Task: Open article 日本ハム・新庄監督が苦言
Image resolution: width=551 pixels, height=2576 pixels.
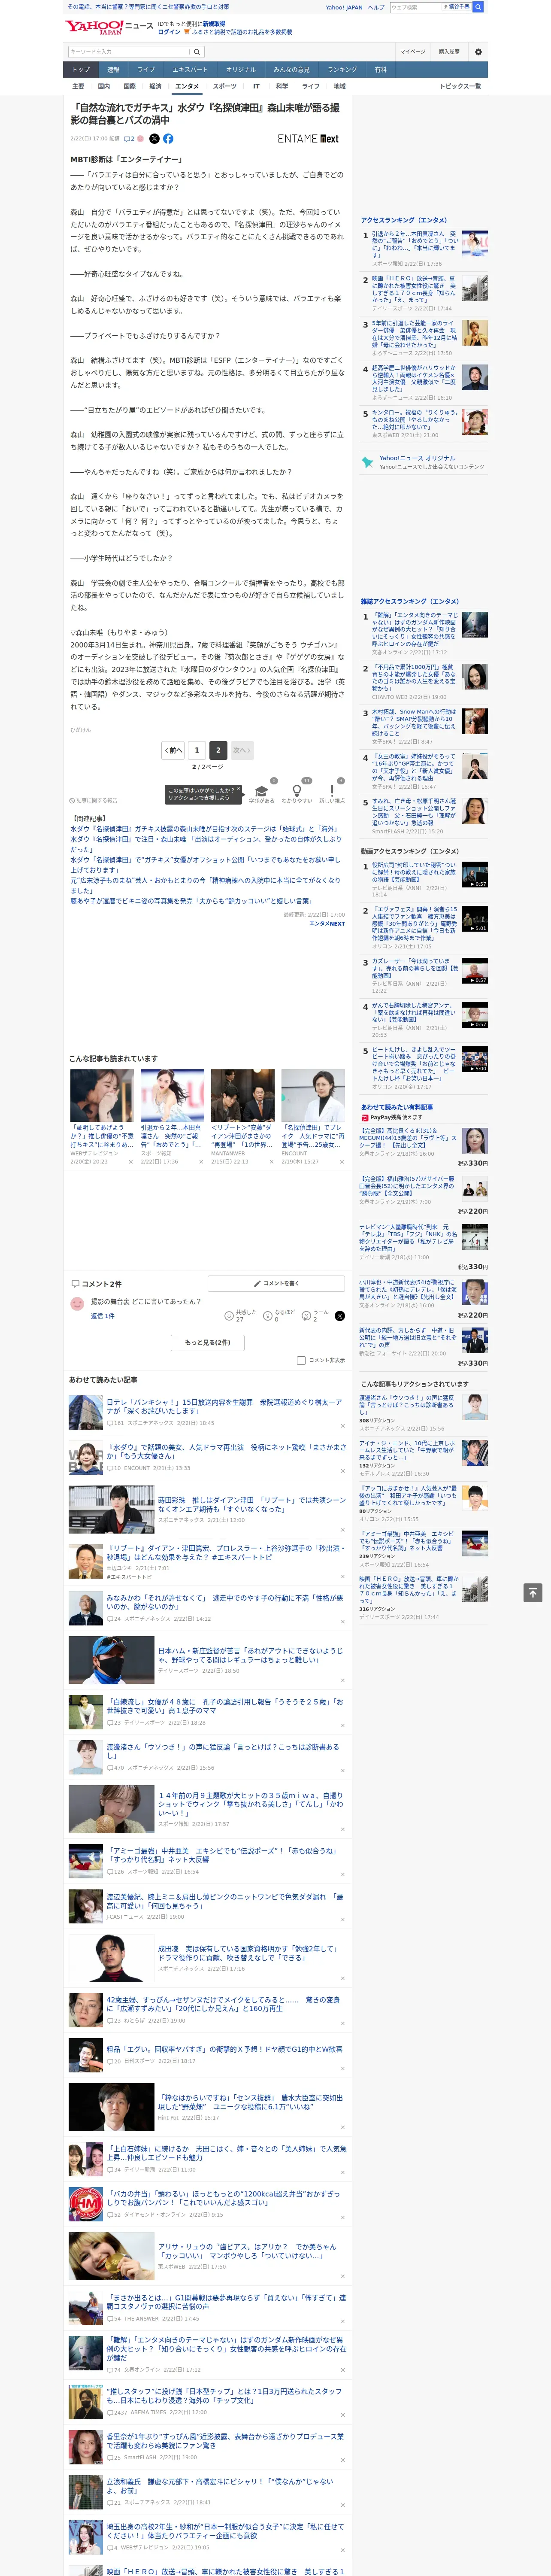Action: (x=250, y=1655)
